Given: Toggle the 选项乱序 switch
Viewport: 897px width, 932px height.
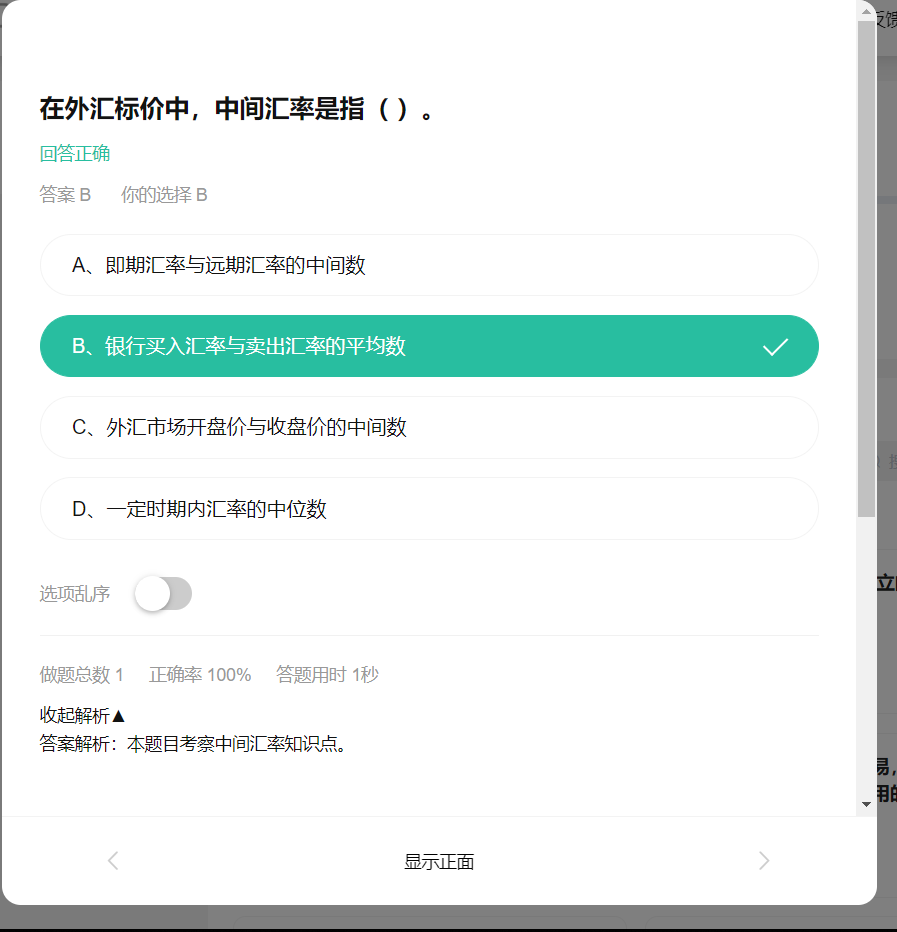Looking at the screenshot, I should (x=163, y=593).
